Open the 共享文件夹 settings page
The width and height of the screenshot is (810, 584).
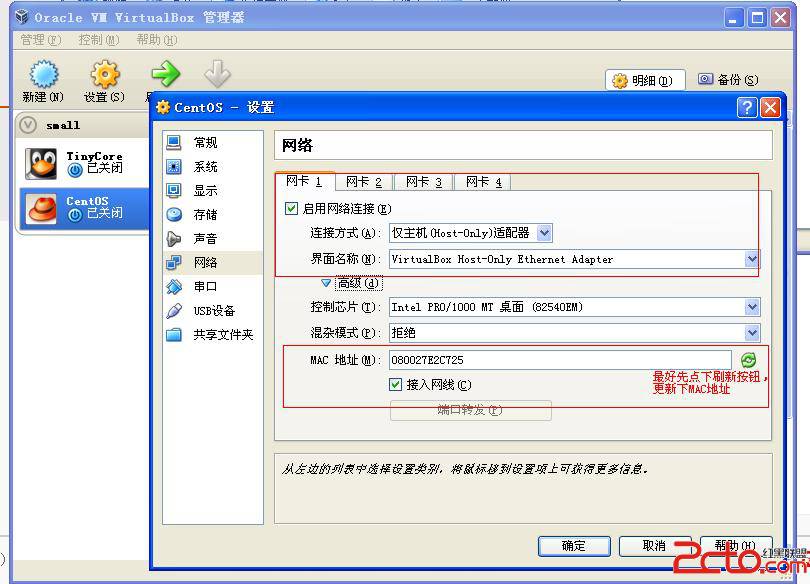176,336
